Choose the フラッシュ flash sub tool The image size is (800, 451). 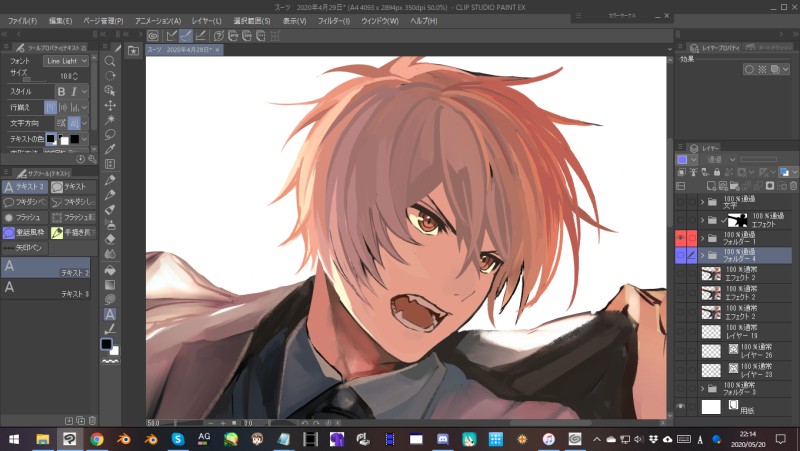[25, 217]
